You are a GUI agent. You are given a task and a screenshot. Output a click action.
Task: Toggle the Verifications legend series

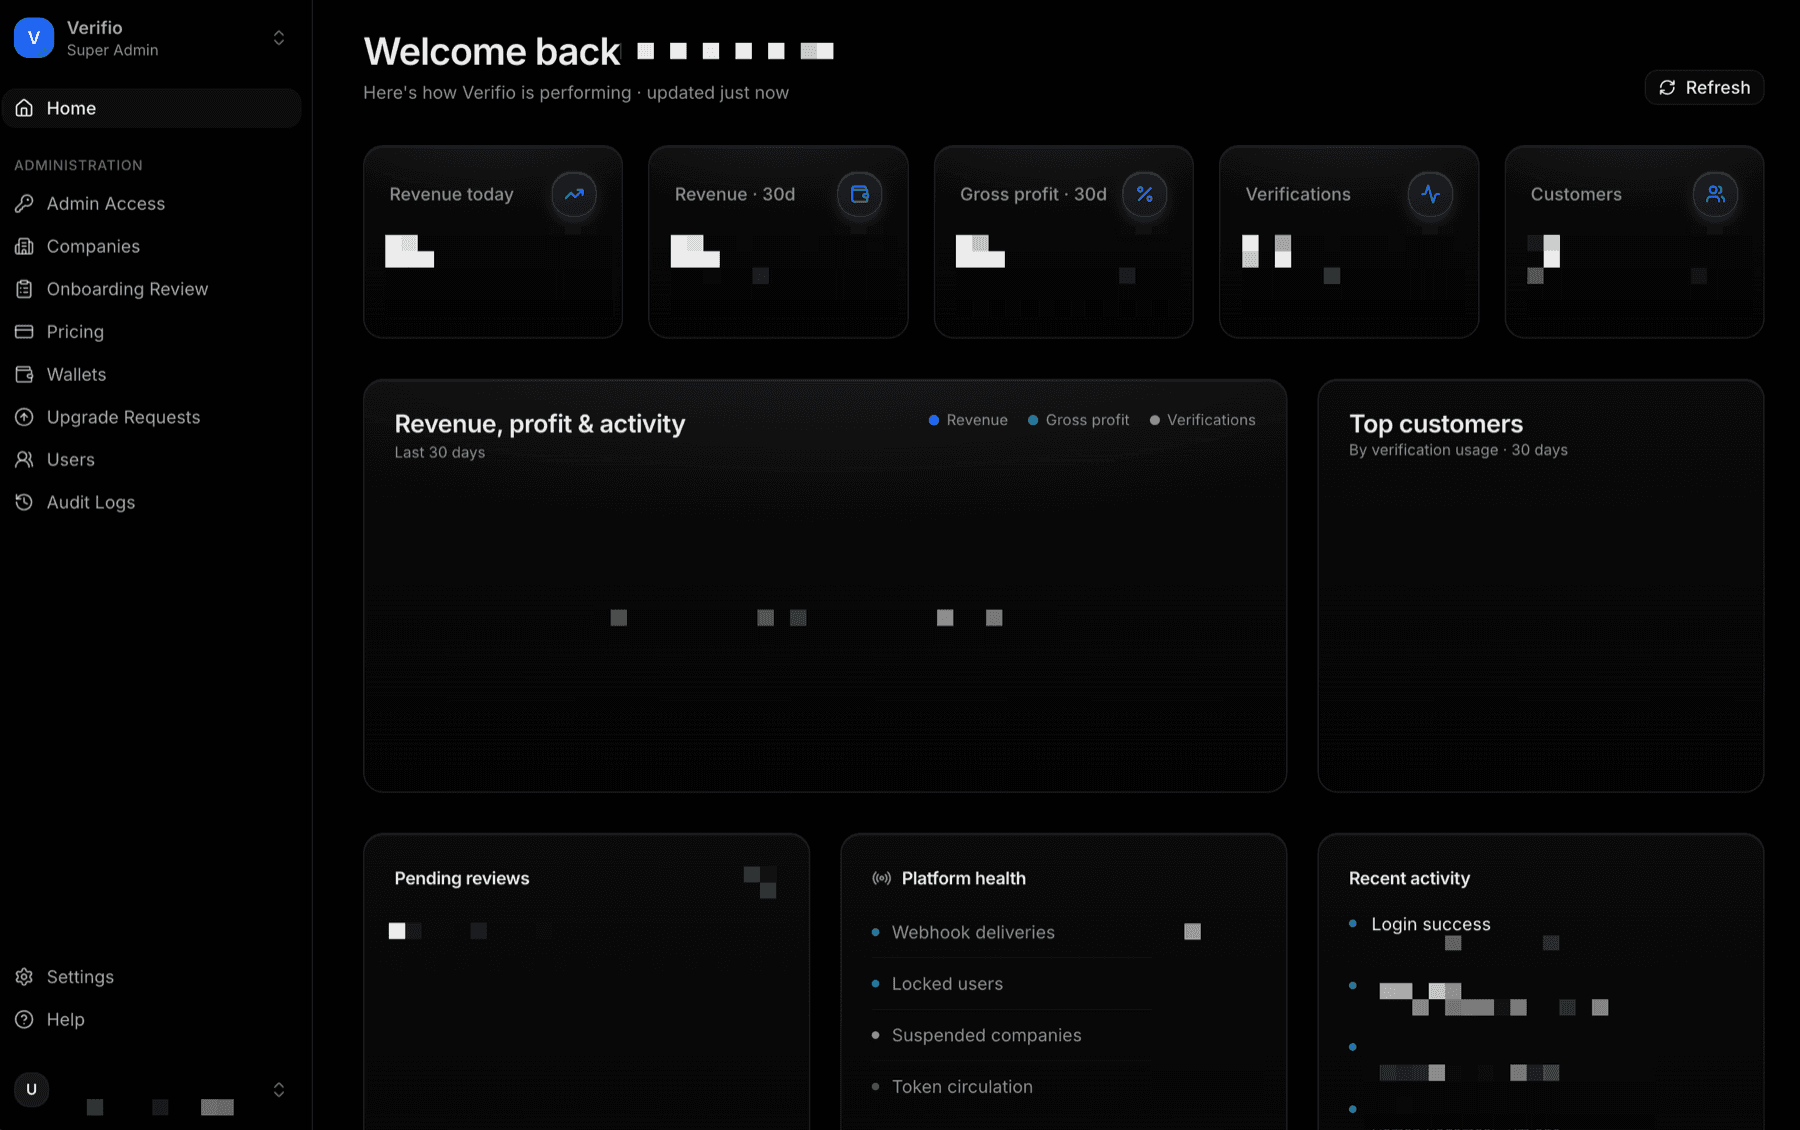coord(1202,420)
